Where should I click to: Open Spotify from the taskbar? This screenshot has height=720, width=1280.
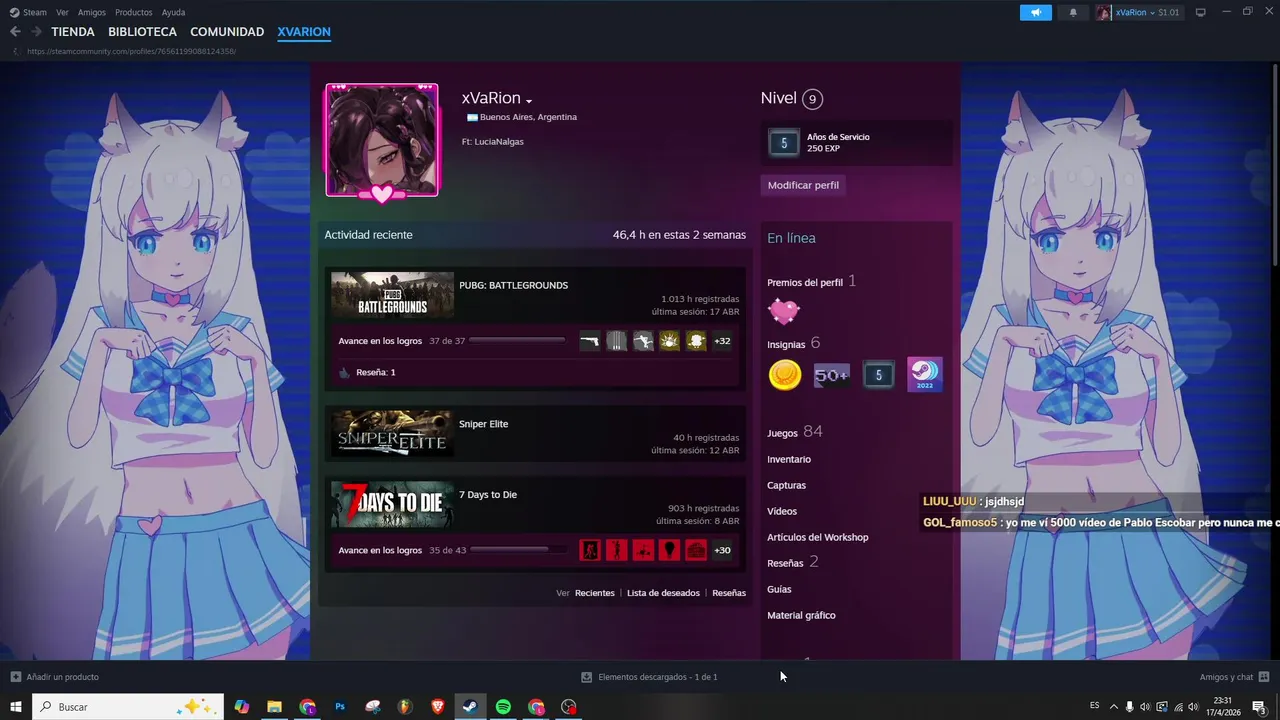point(503,707)
